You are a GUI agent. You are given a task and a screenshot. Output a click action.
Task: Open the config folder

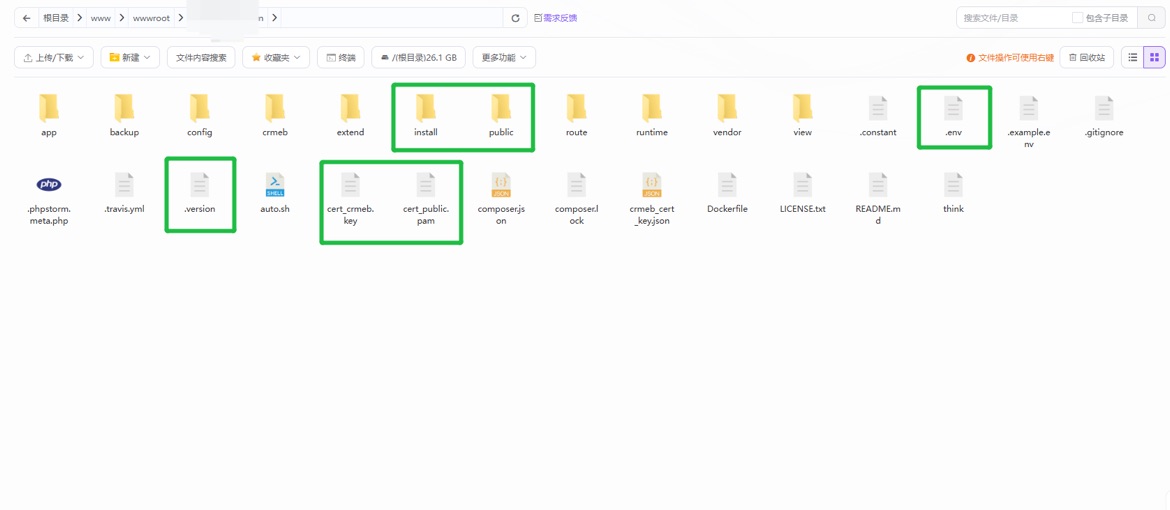(199, 108)
